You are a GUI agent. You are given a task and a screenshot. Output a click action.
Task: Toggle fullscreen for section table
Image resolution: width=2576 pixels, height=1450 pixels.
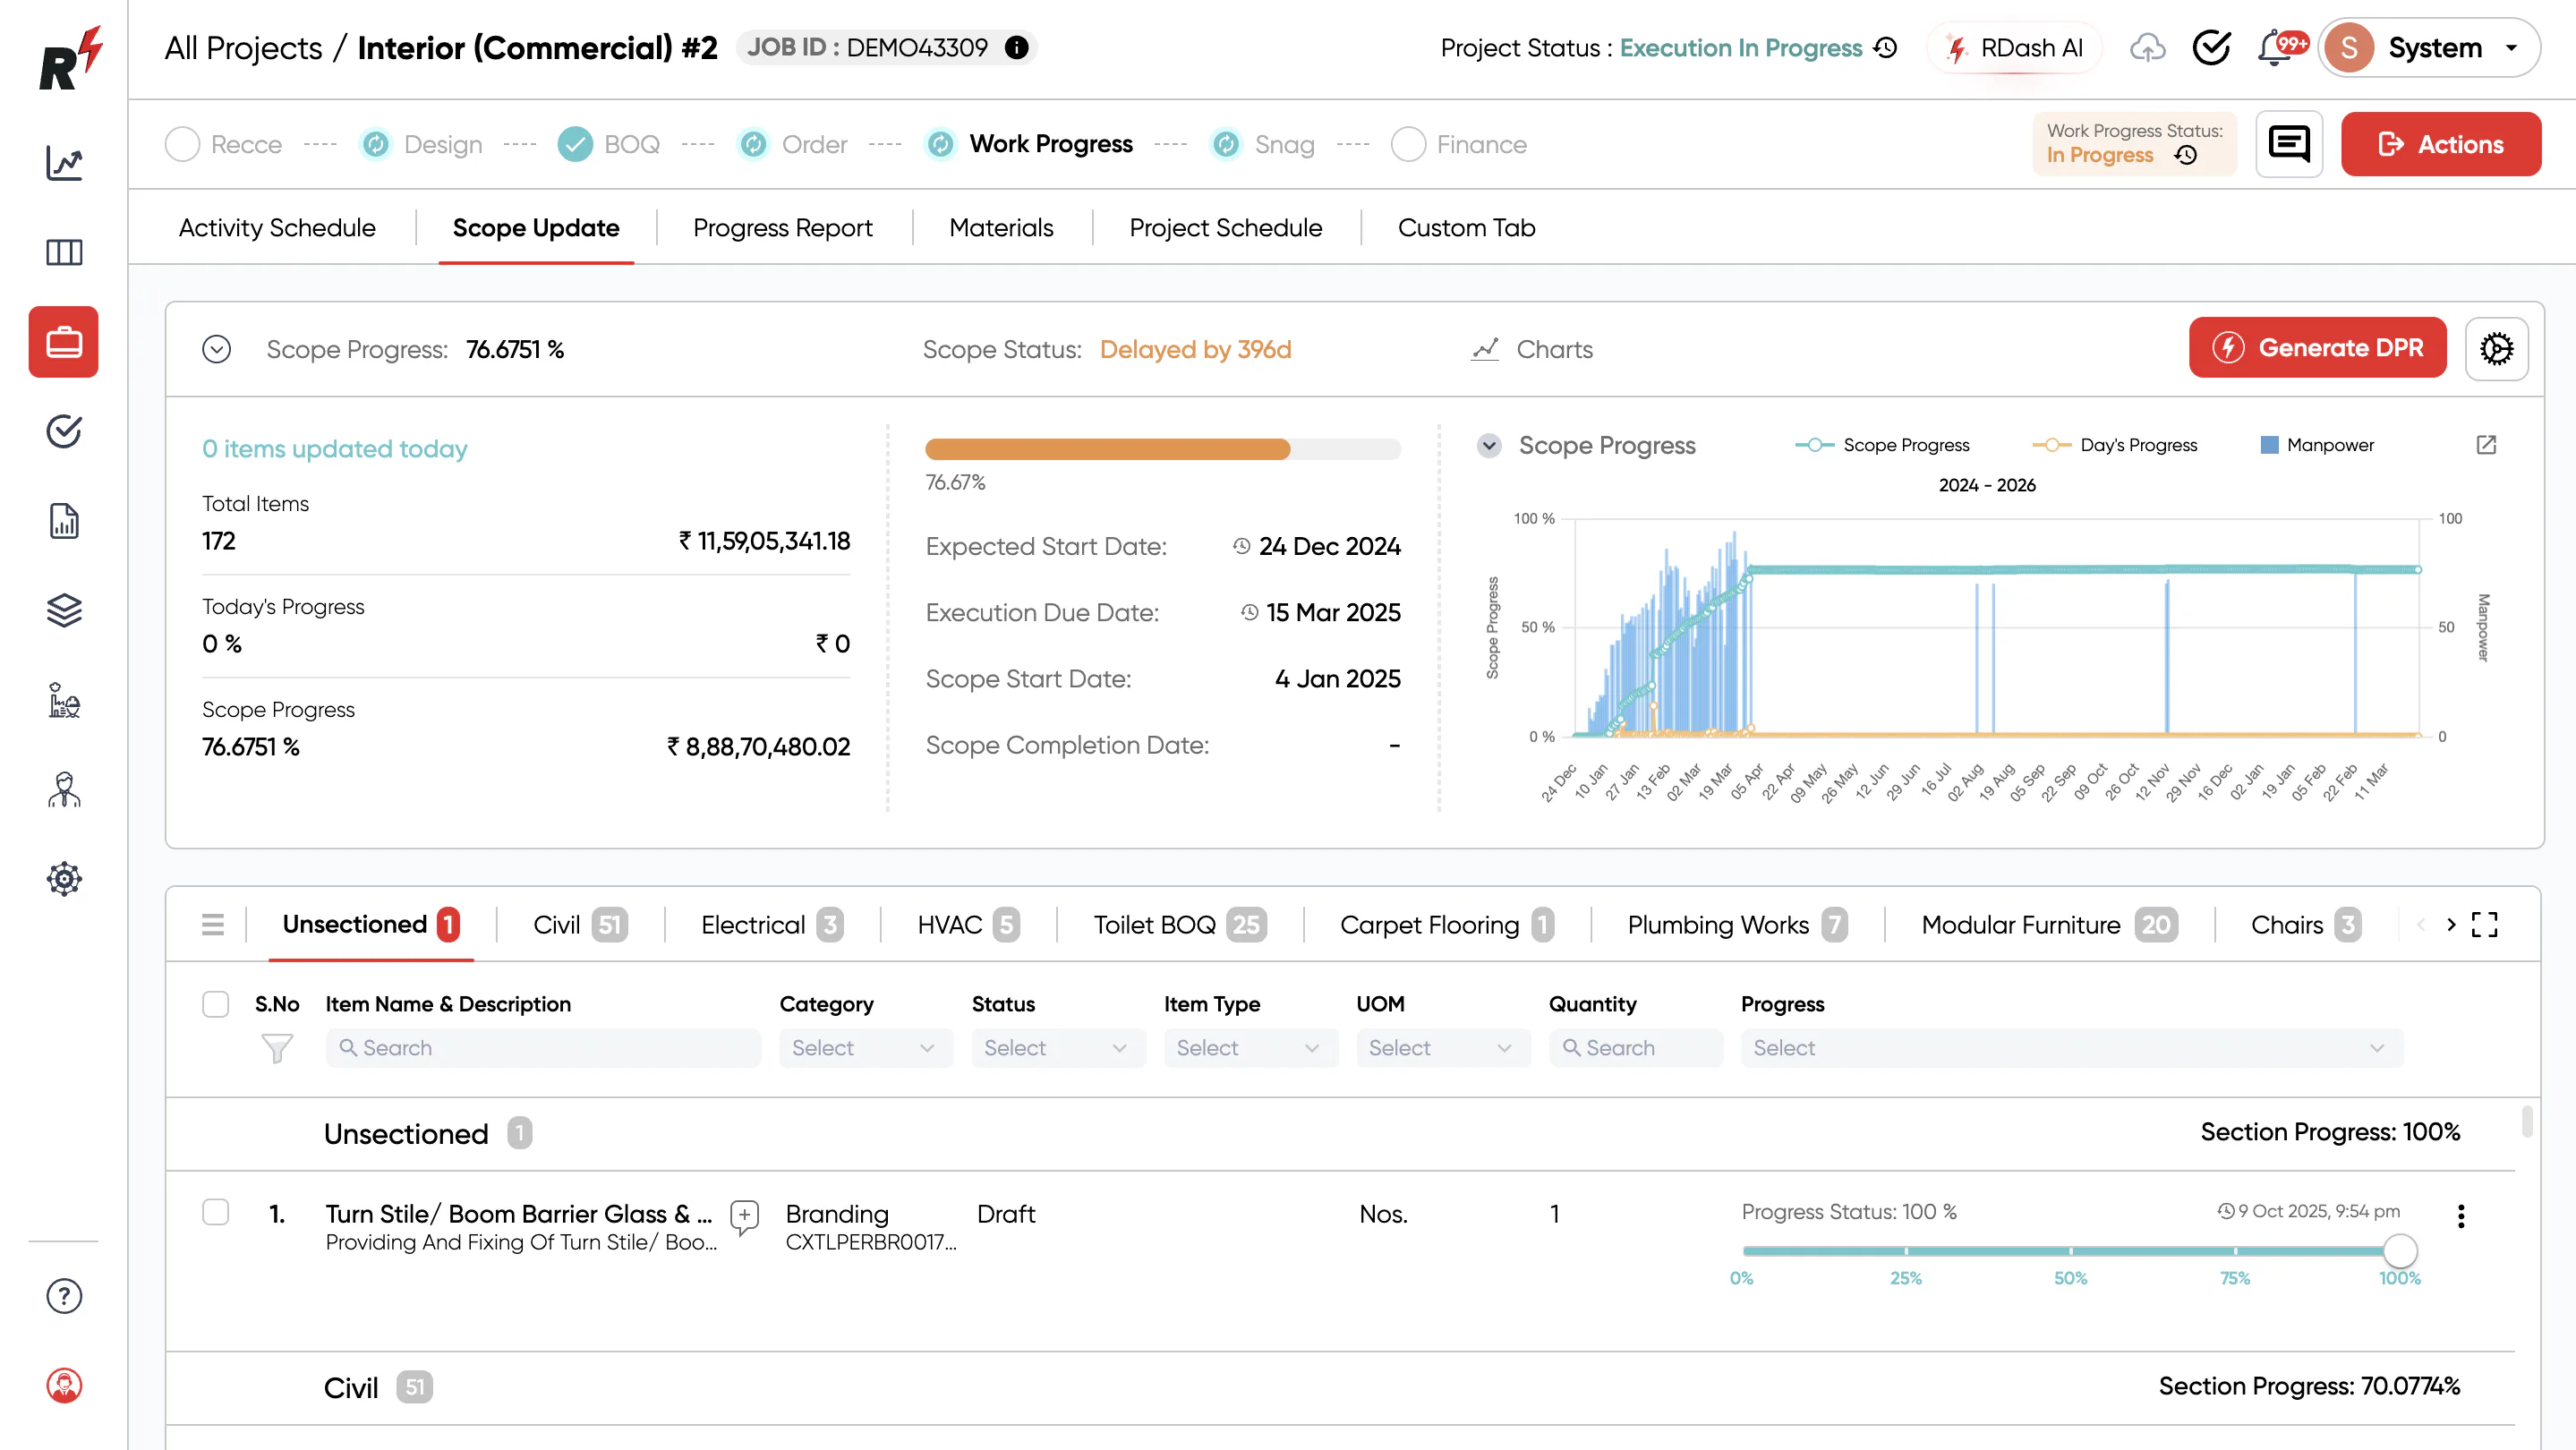coord(2484,924)
